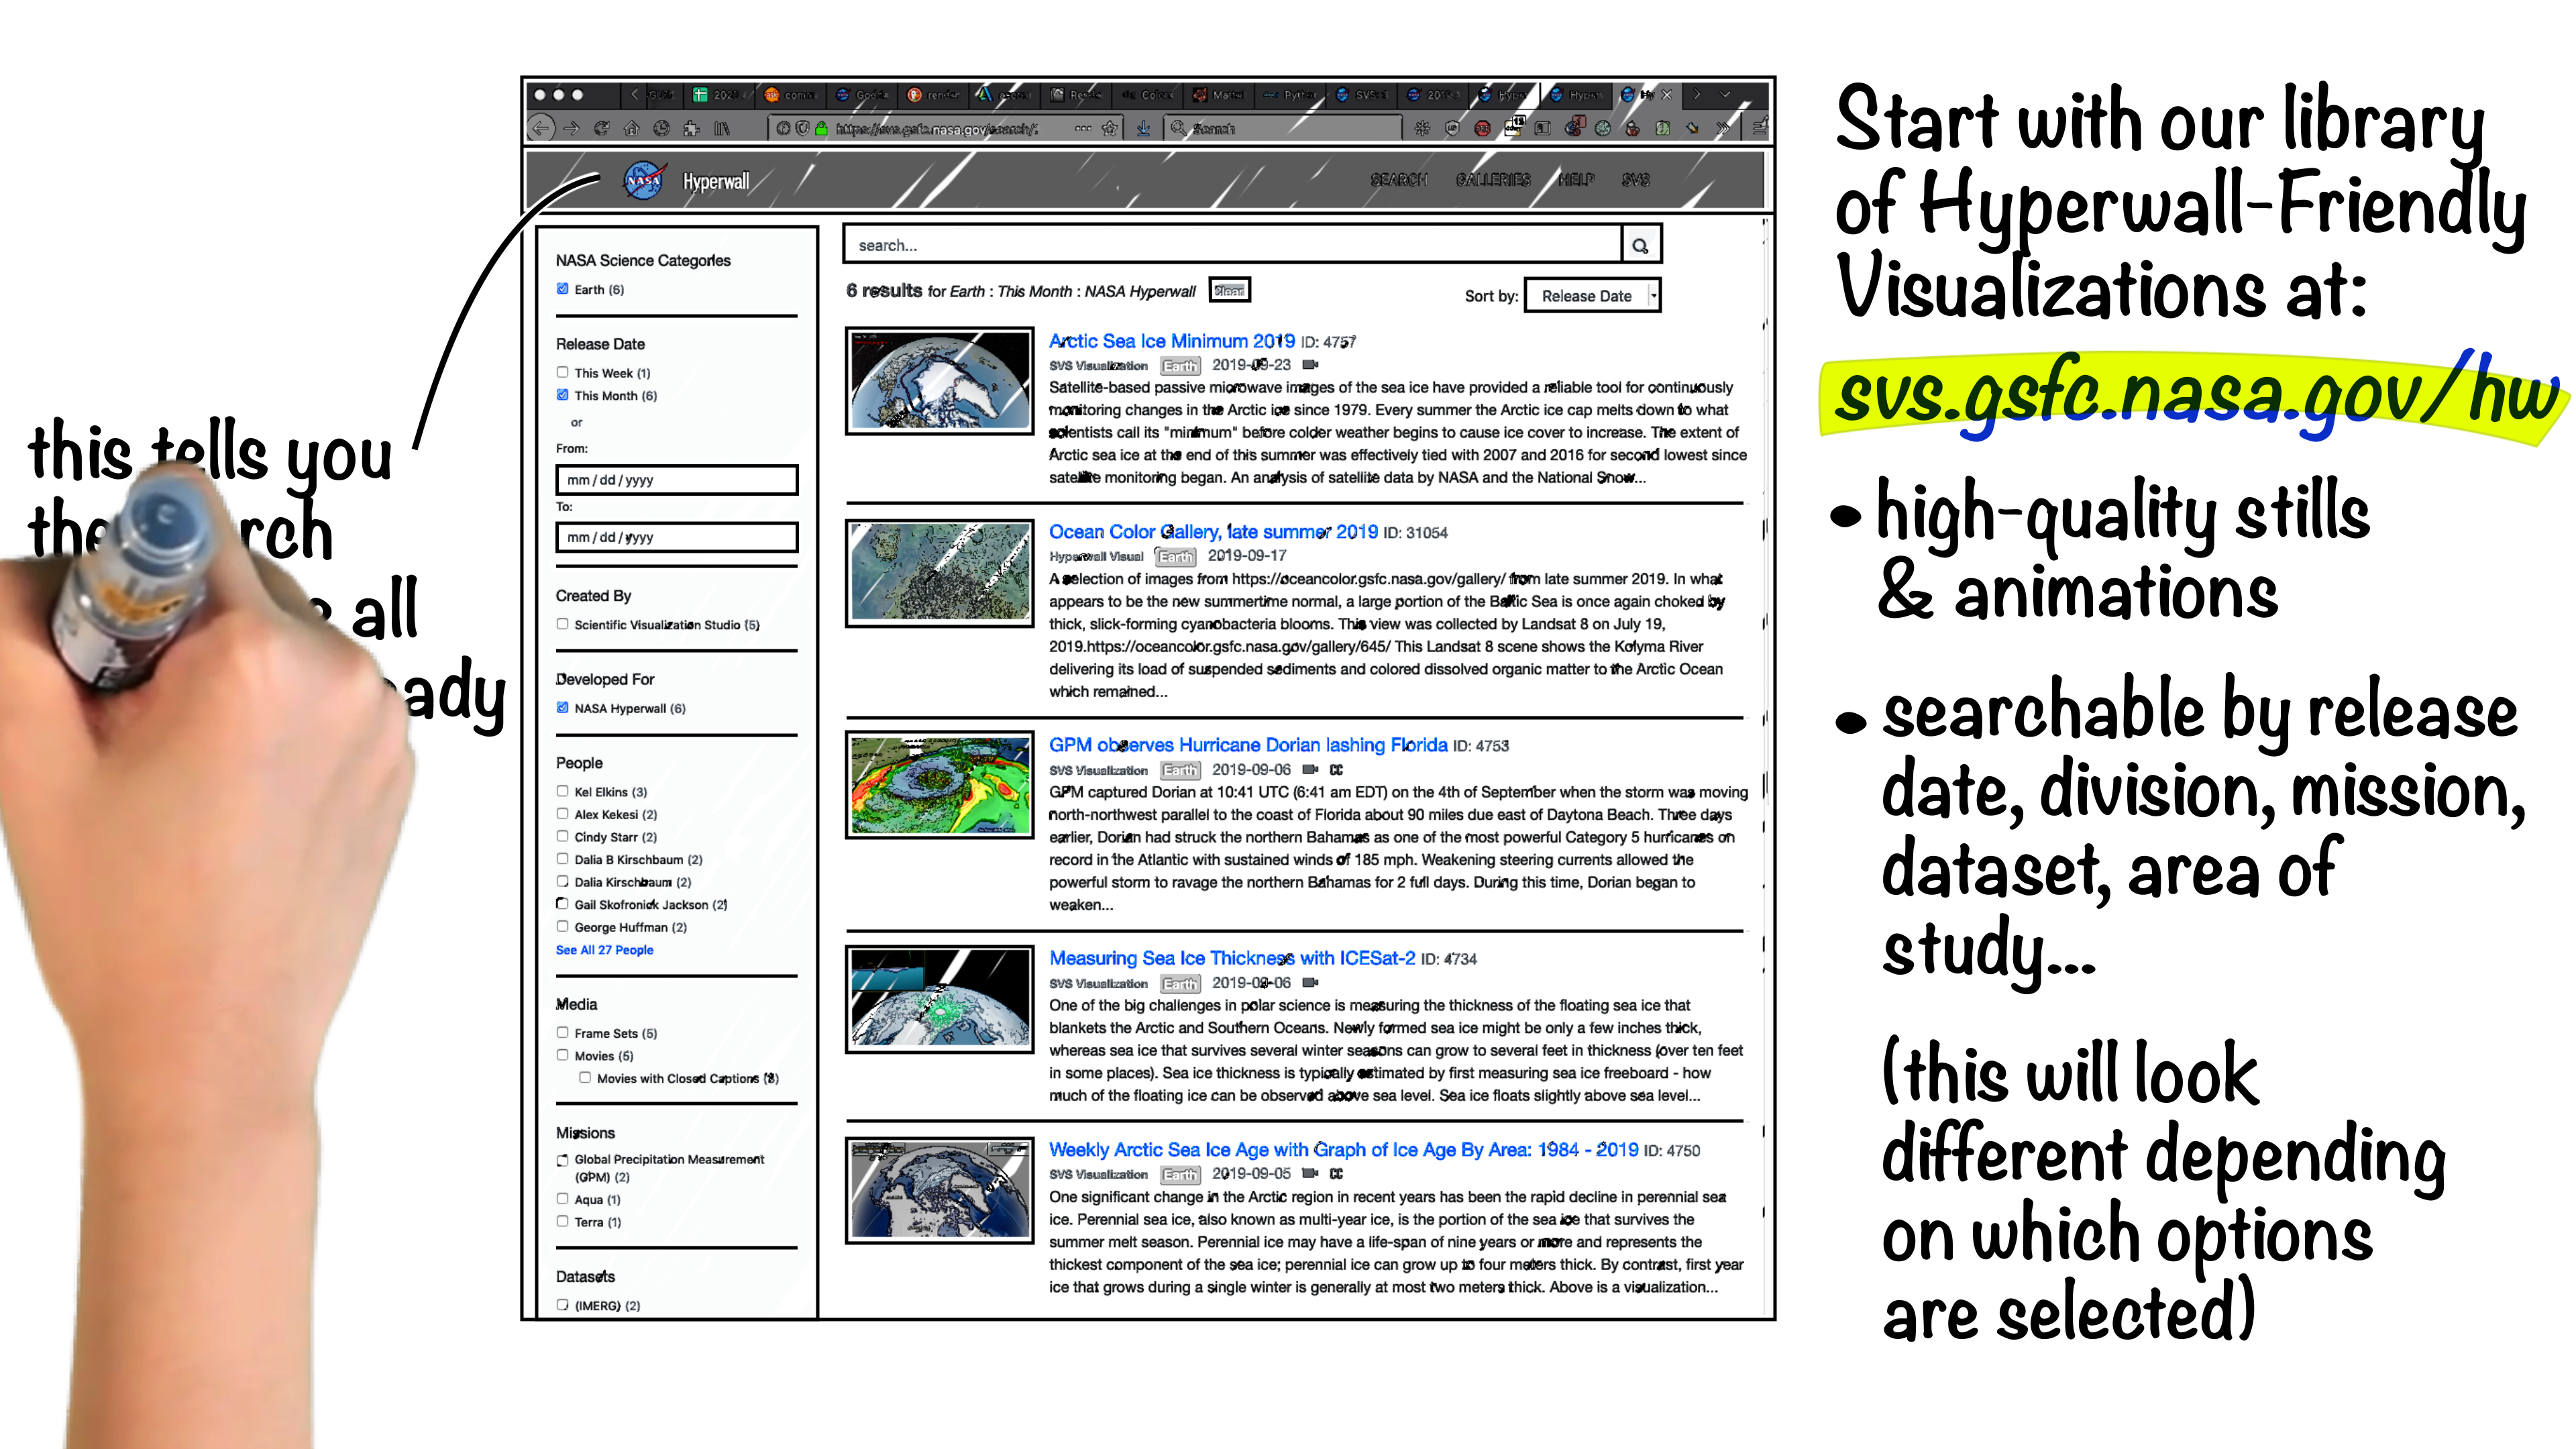Viewport: 2576px width, 1449px height.
Task: Open the SVS nav item
Action: point(1636,180)
